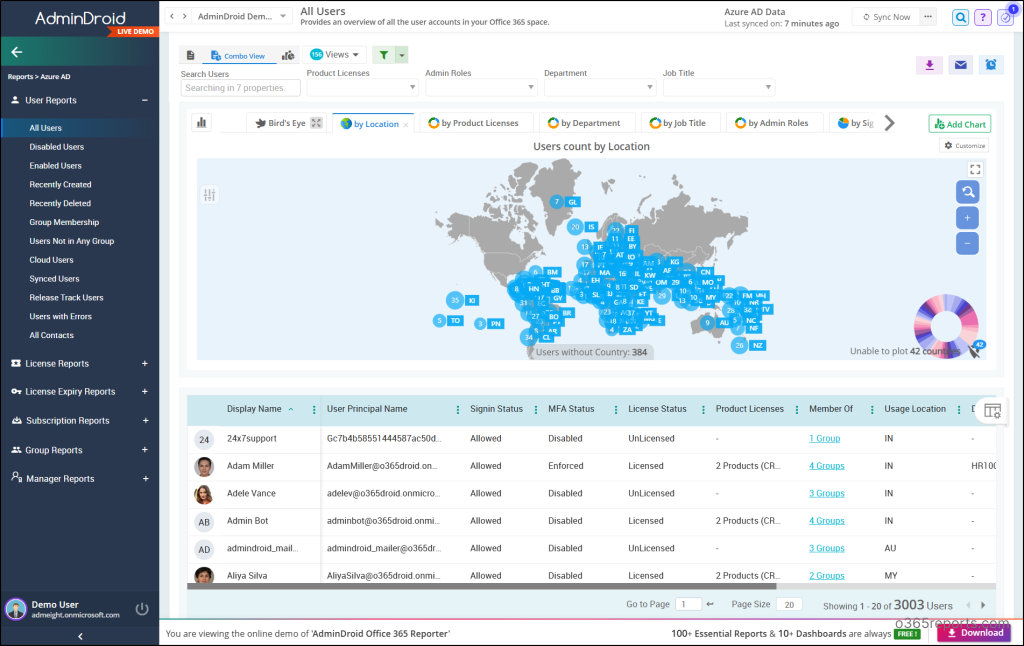Open the Product Licenses filter dropdown

362,87
